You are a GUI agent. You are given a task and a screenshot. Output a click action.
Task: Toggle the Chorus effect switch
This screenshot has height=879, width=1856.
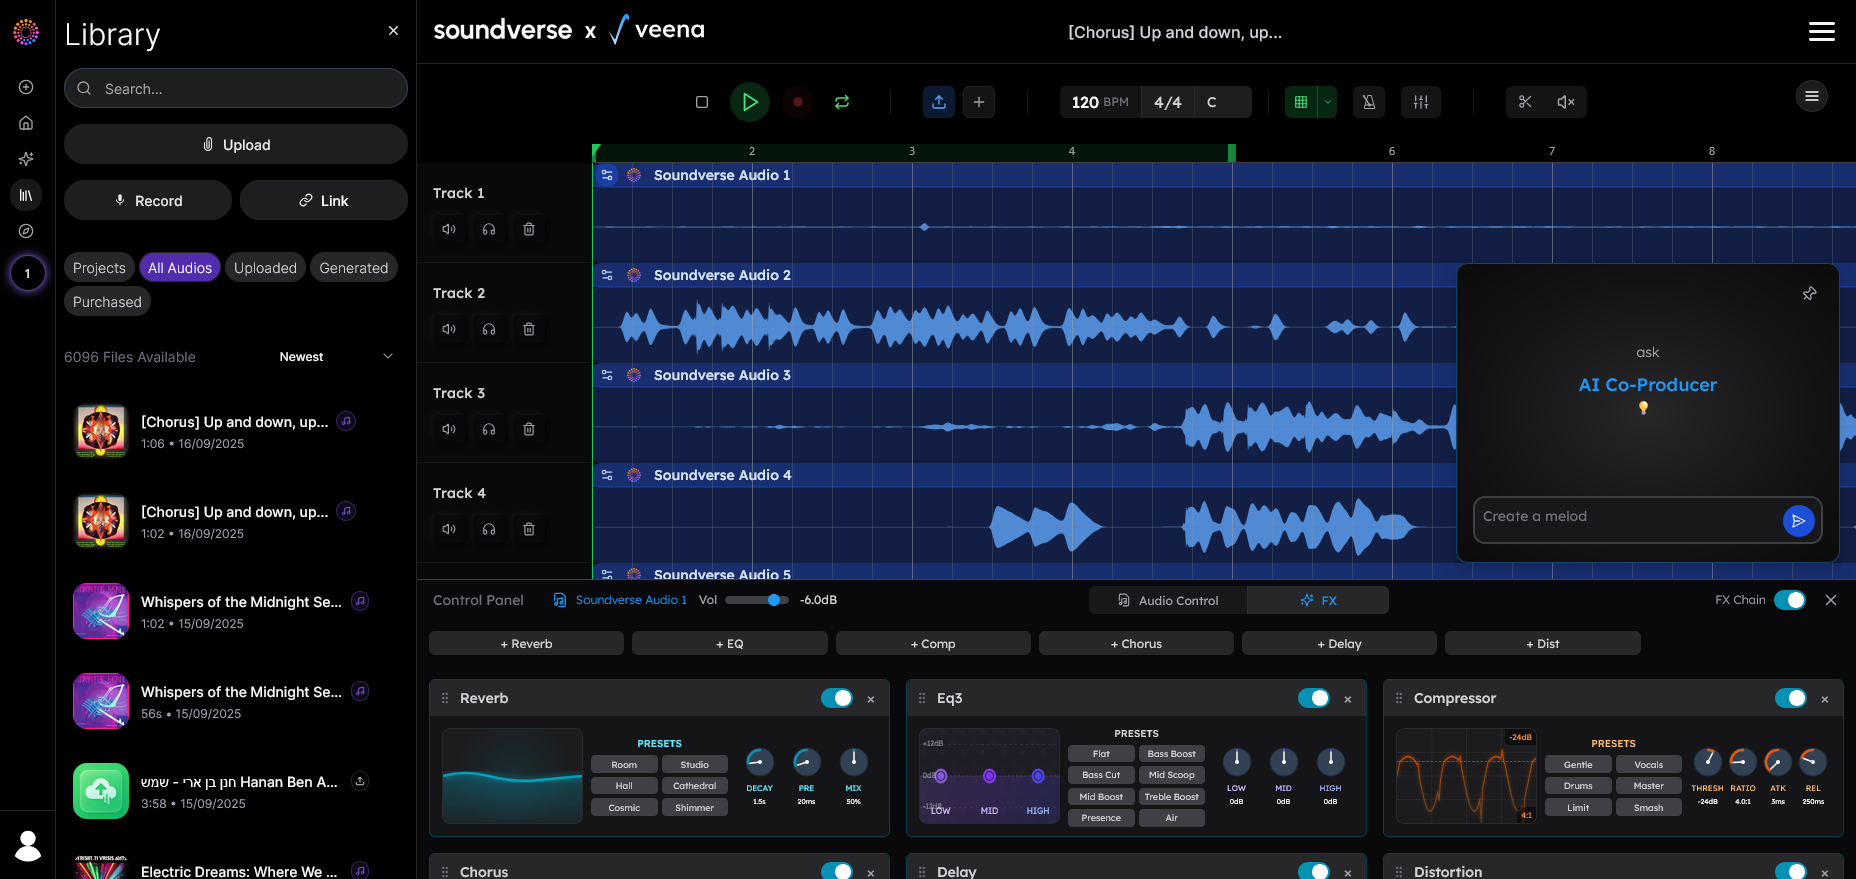coord(837,871)
